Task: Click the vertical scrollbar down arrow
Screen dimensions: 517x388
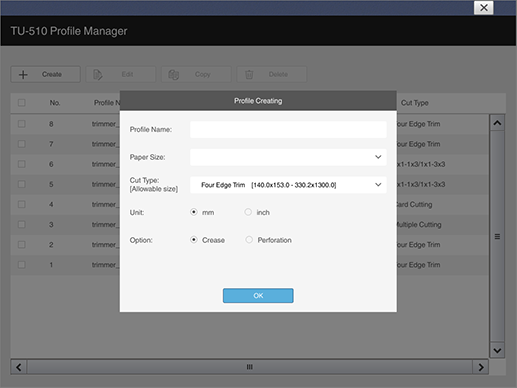Action: (x=497, y=350)
